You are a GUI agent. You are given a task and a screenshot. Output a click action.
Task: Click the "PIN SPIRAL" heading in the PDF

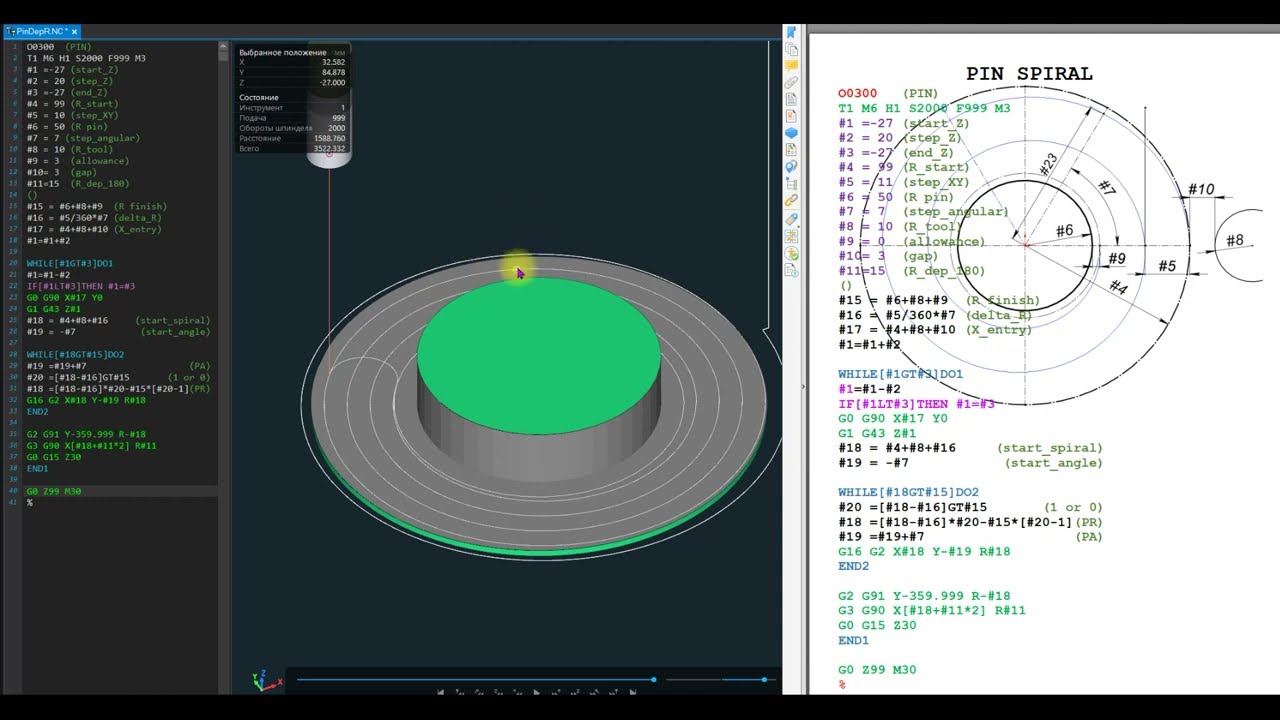coord(1029,74)
